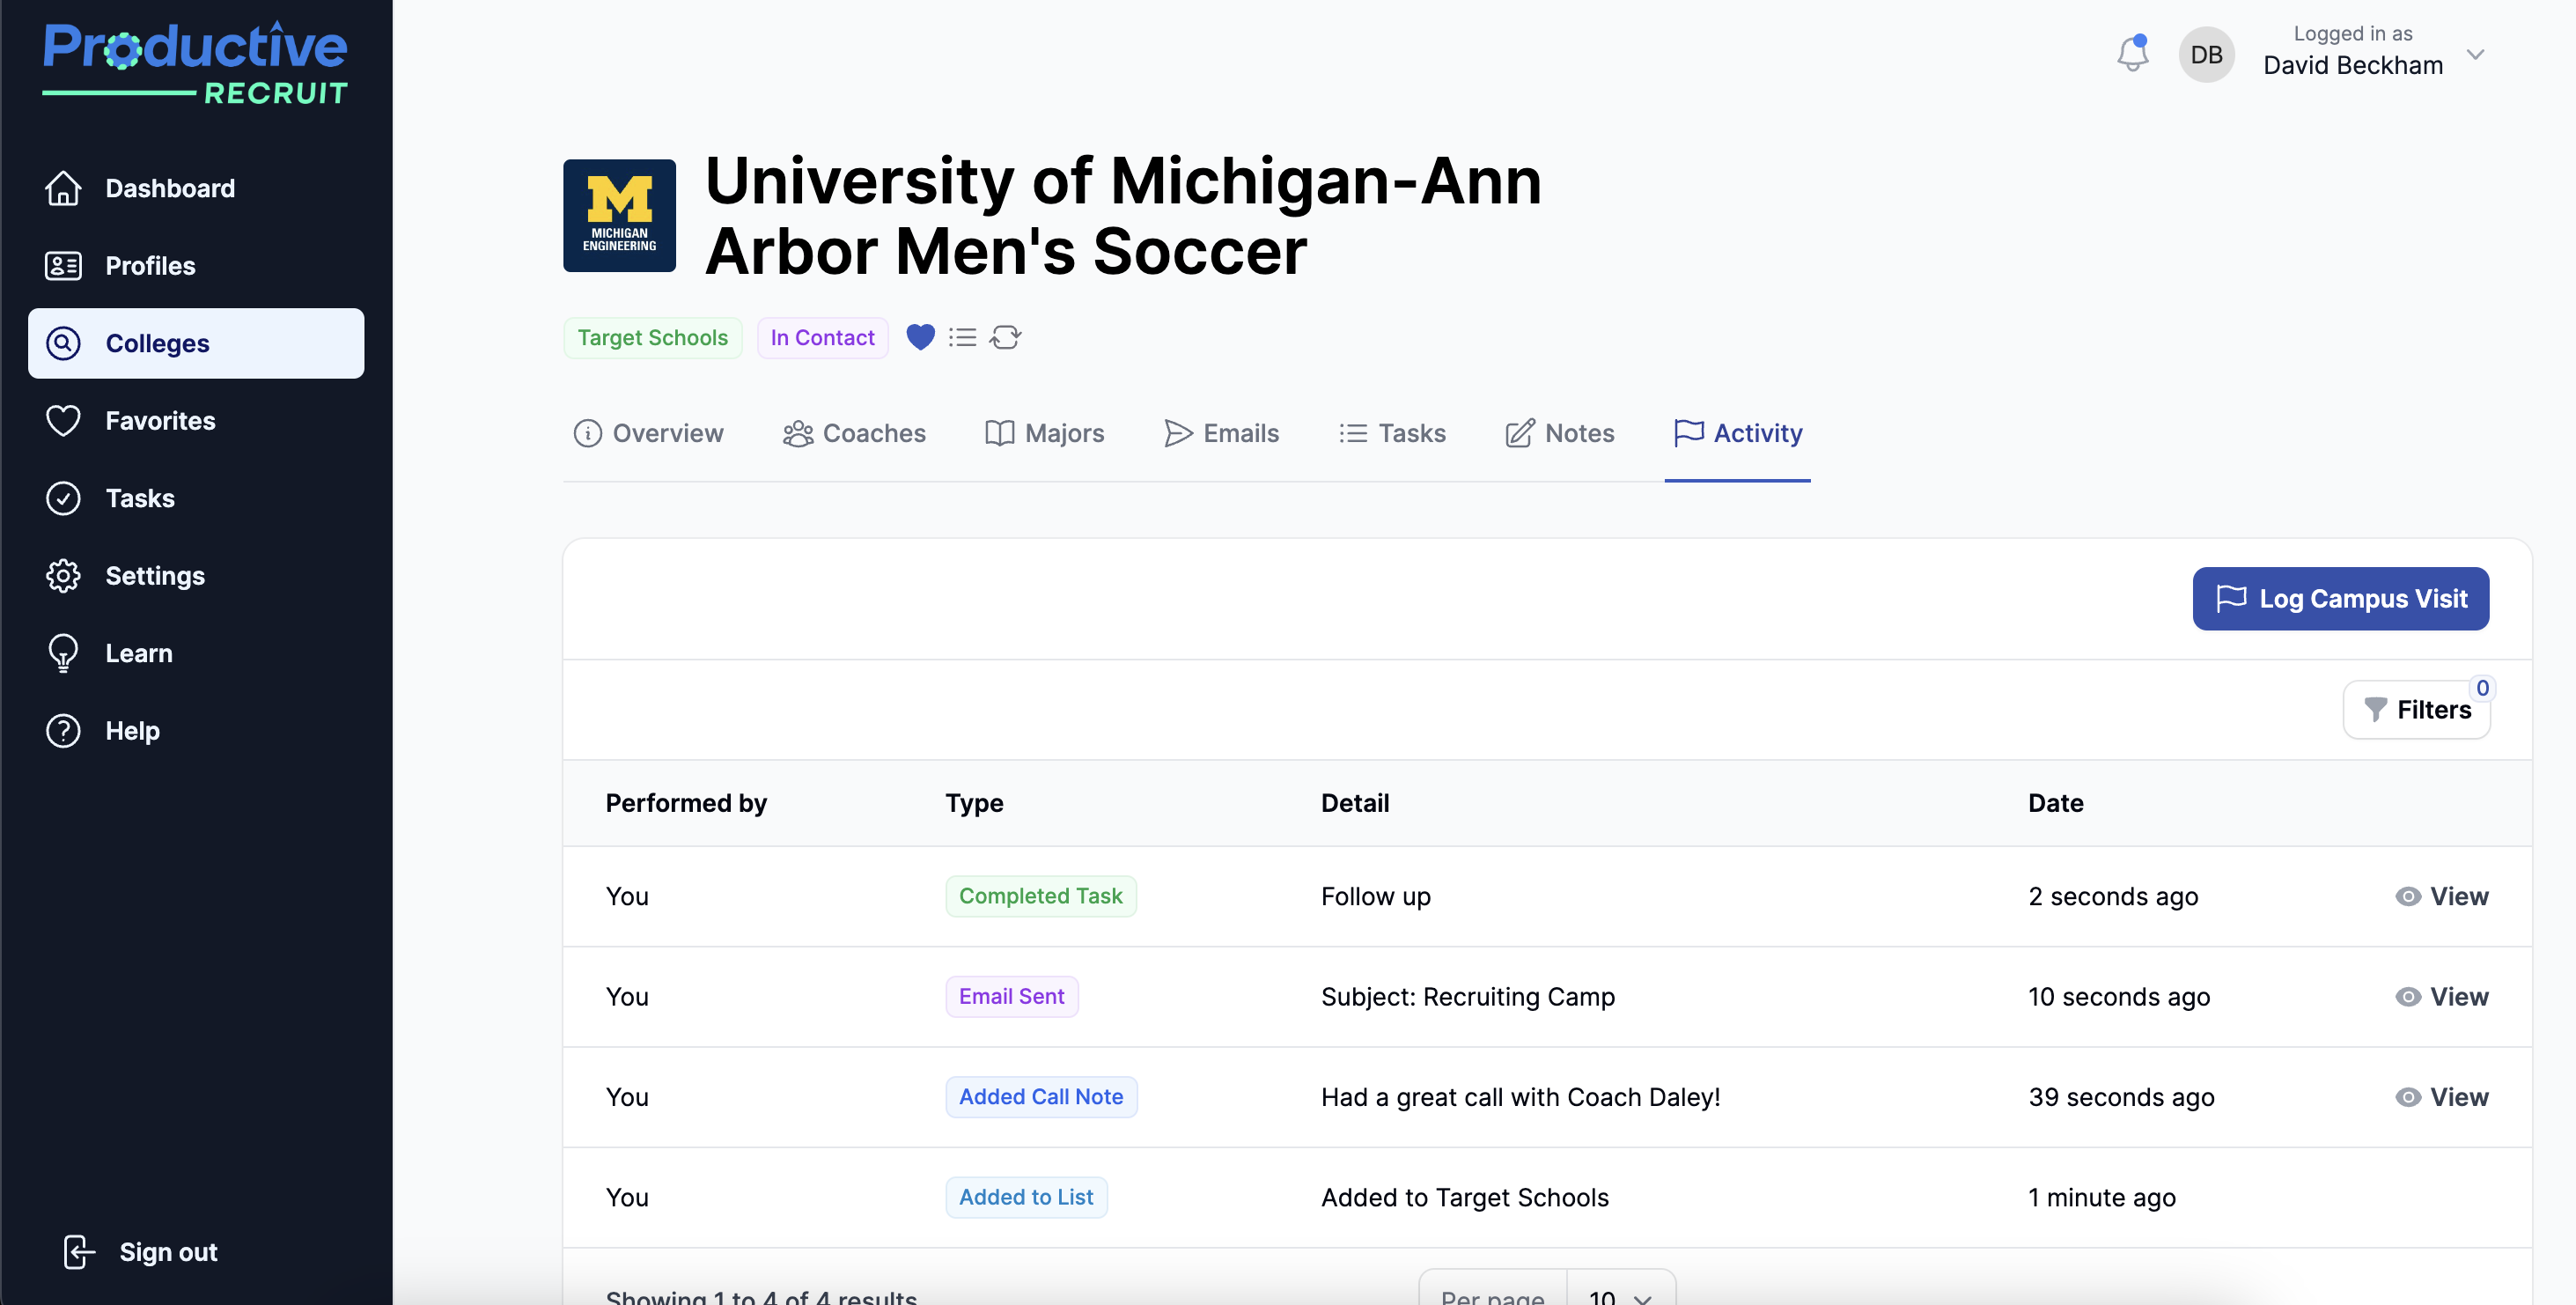Click the Detail column header
2576x1305 pixels.
pos(1354,803)
